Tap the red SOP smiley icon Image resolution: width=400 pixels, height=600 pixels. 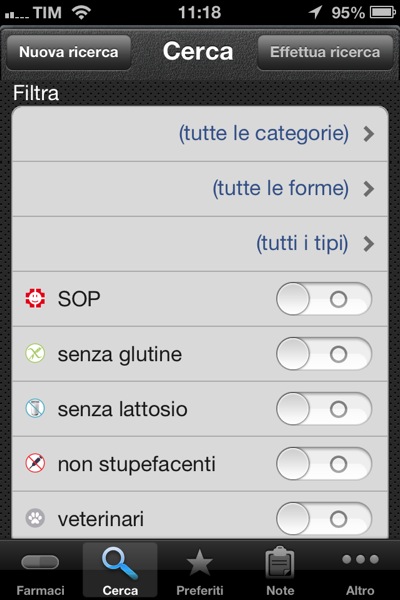tap(35, 298)
